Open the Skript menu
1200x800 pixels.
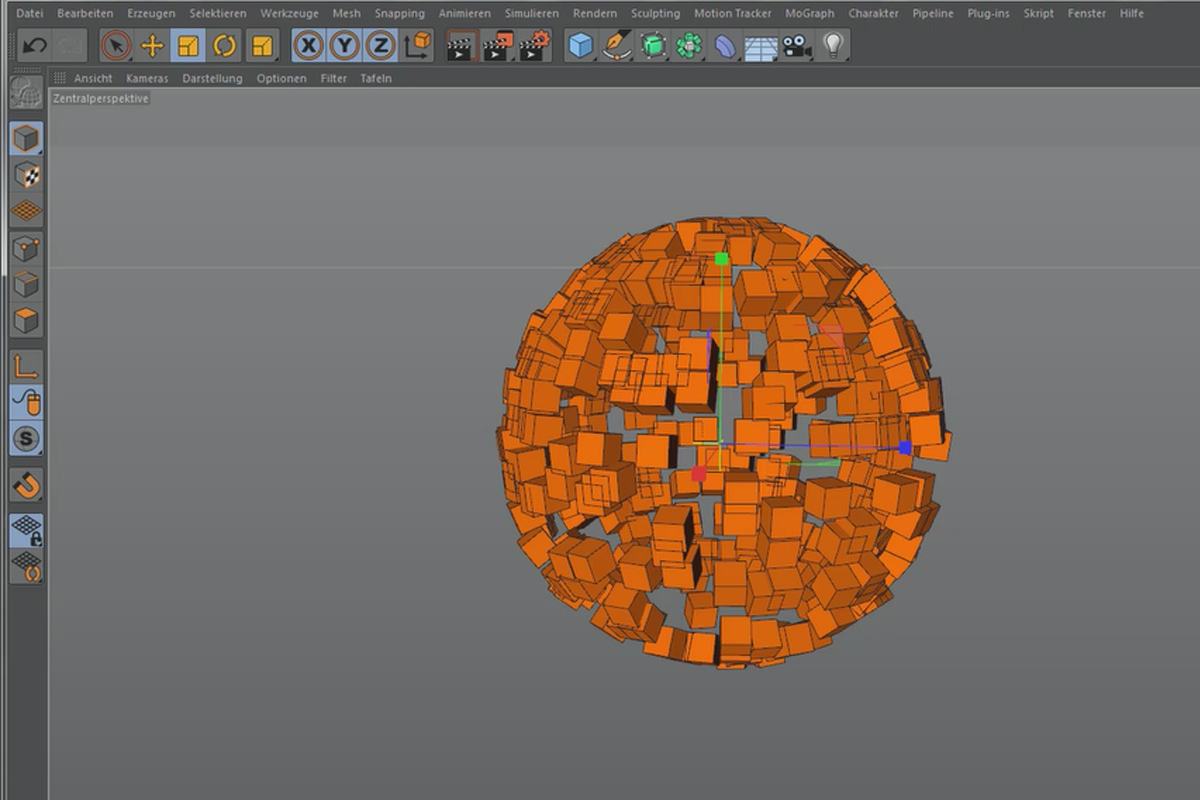pyautogui.click(x=1039, y=13)
